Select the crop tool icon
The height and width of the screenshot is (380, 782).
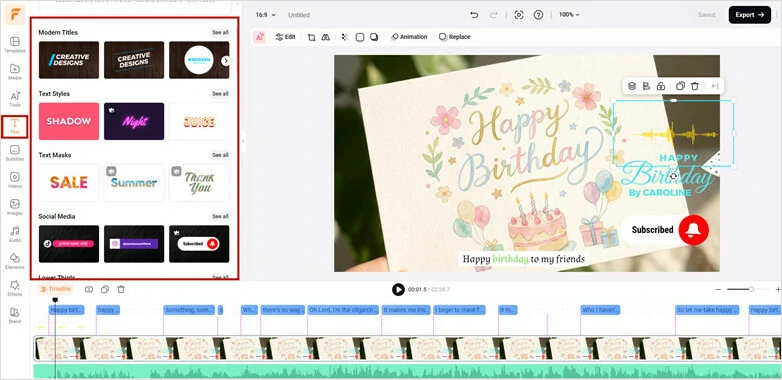311,37
